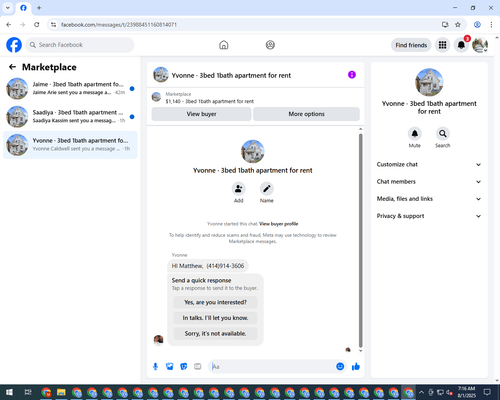This screenshot has width=500, height=400.
Task: Open View buyer profile link
Action: (279, 224)
